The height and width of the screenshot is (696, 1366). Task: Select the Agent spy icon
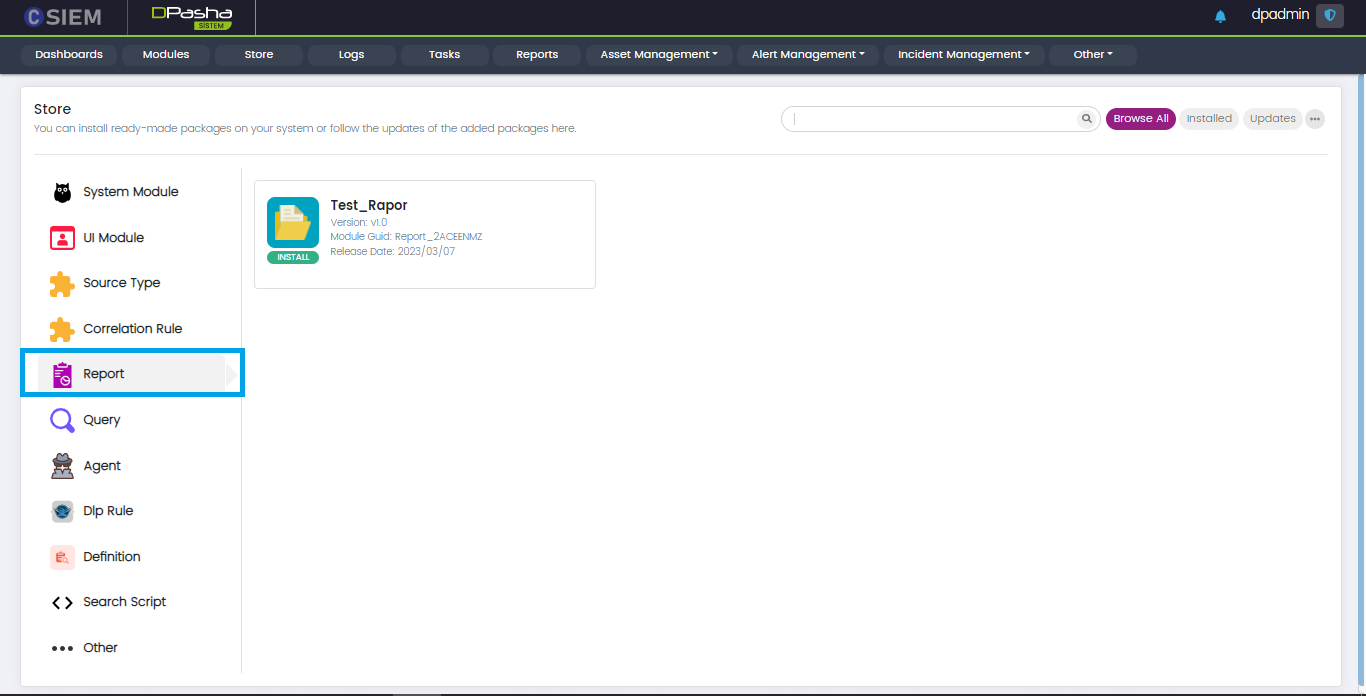pyautogui.click(x=62, y=466)
